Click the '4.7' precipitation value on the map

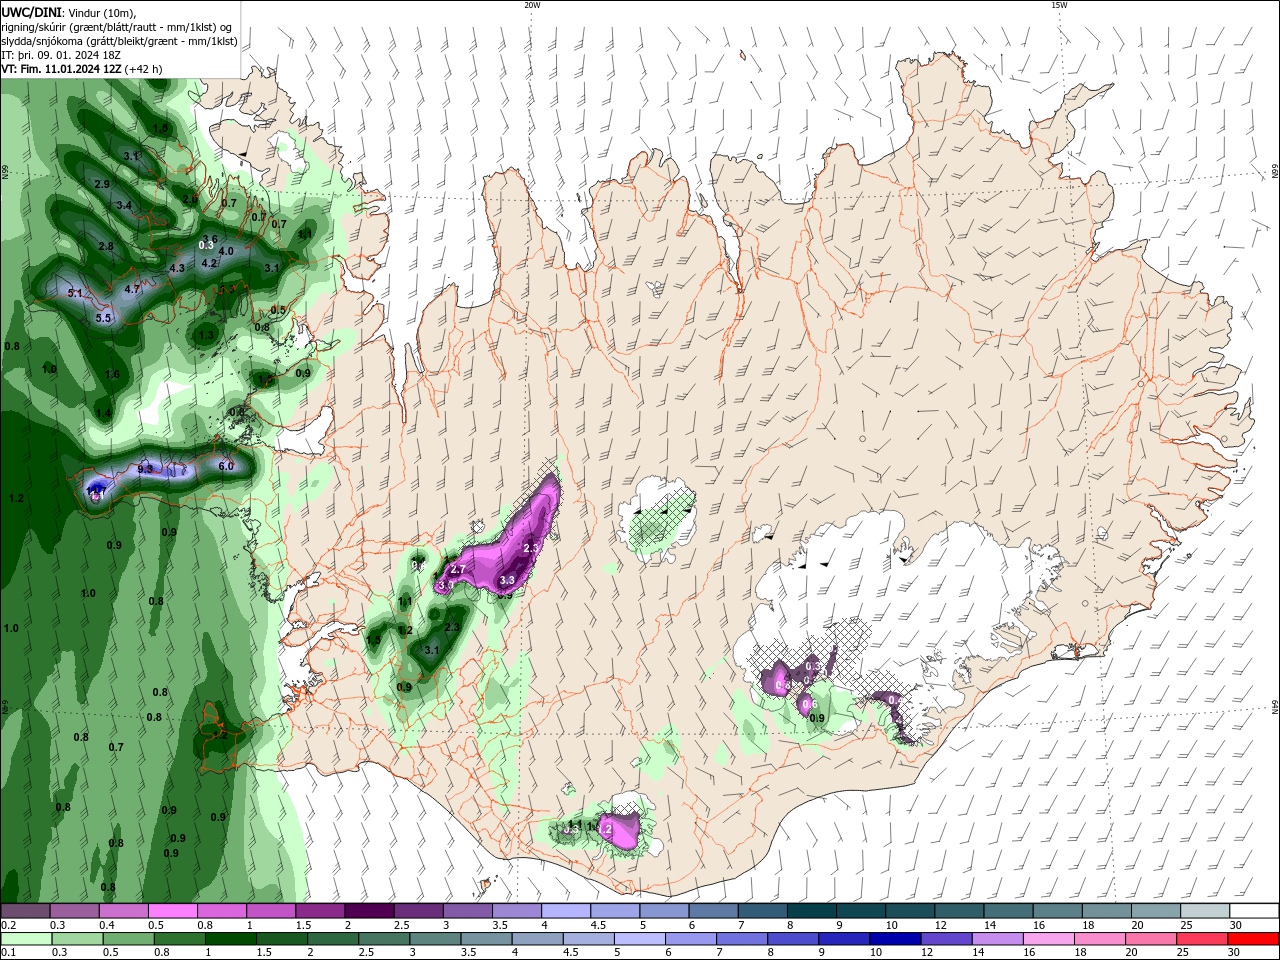point(132,289)
